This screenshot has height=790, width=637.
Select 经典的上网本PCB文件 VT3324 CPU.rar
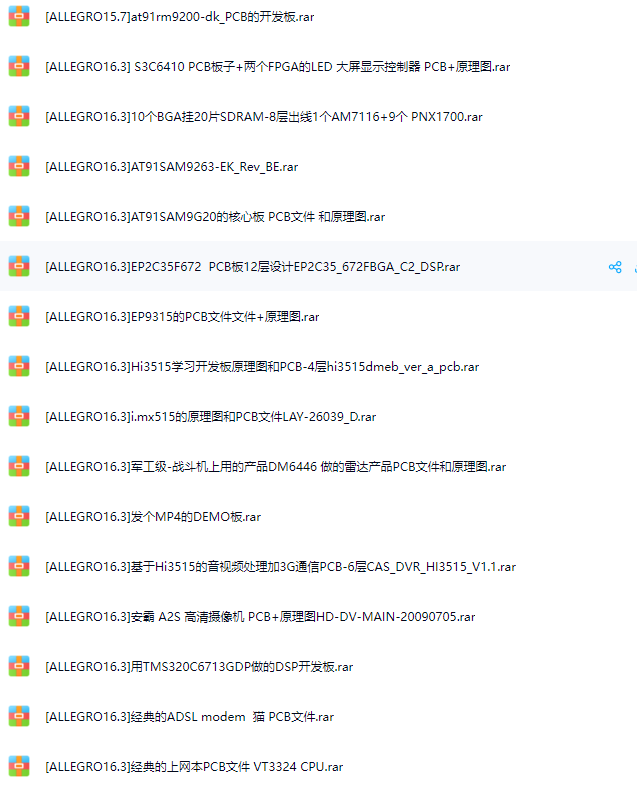(x=194, y=766)
